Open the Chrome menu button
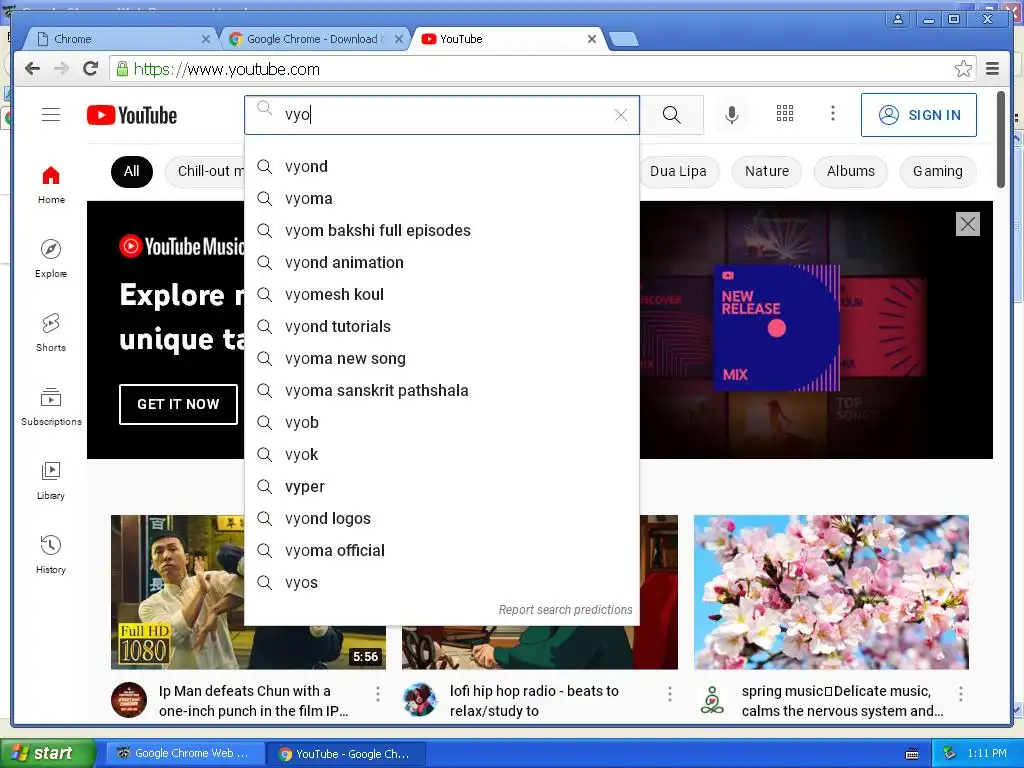This screenshot has height=768, width=1024. [x=993, y=69]
